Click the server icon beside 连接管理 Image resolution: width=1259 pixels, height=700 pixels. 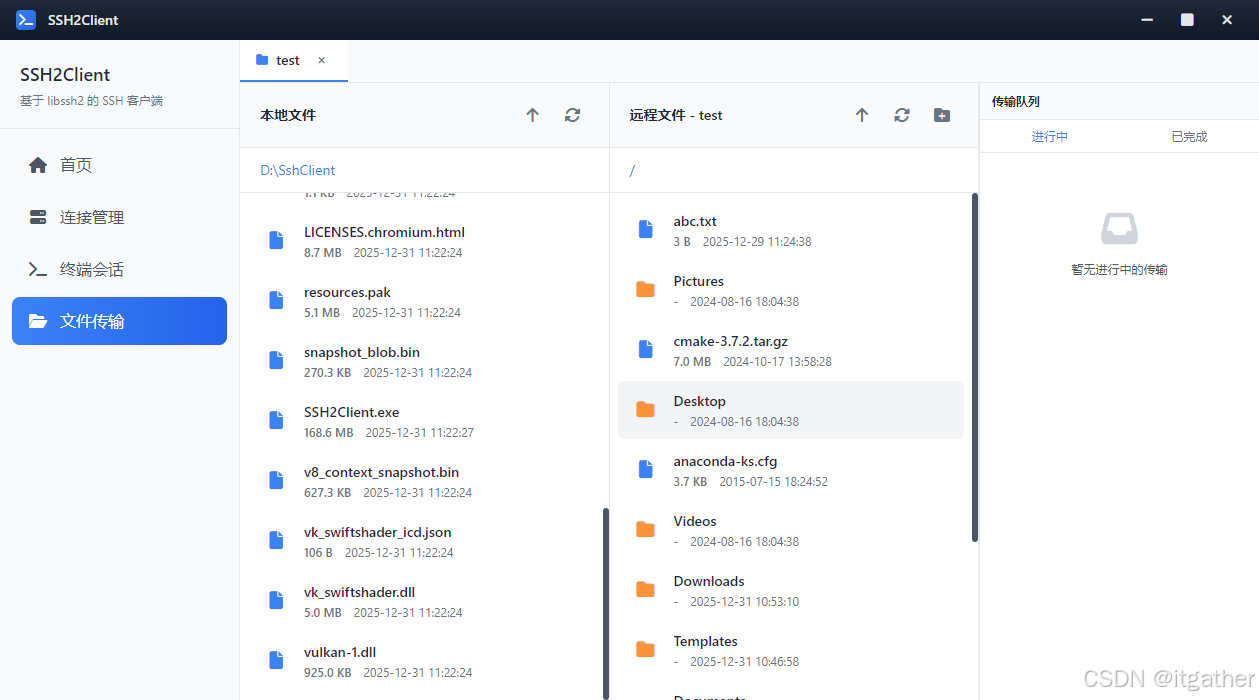pyautogui.click(x=38, y=217)
